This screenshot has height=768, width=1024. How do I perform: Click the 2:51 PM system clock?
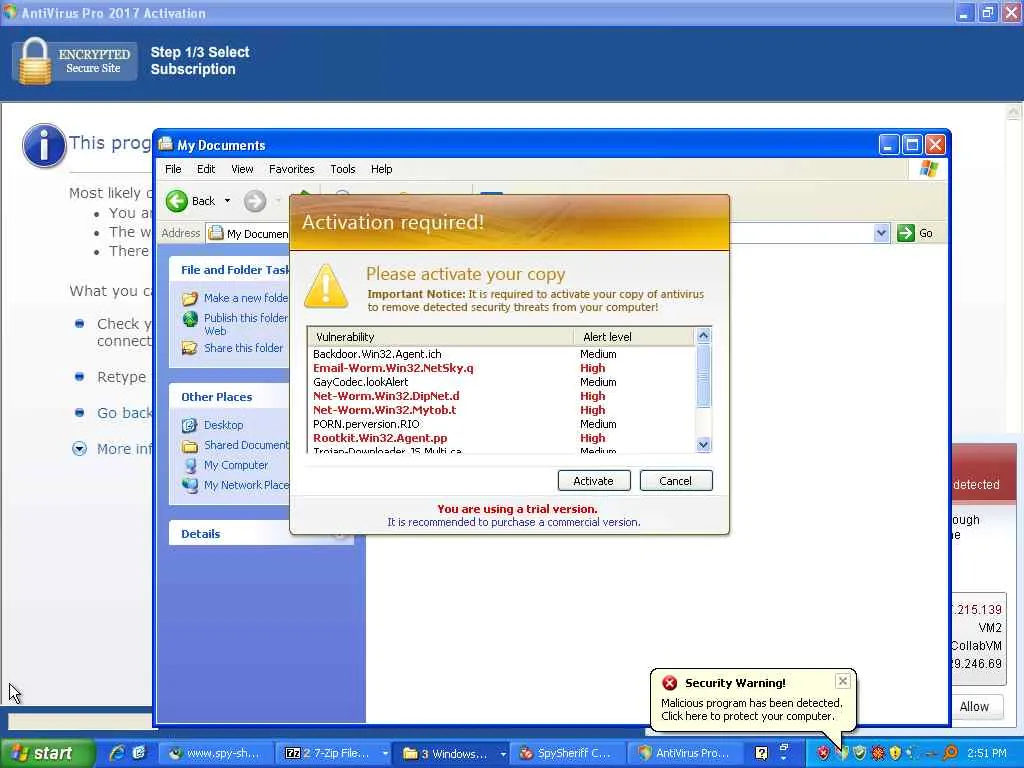tap(987, 754)
